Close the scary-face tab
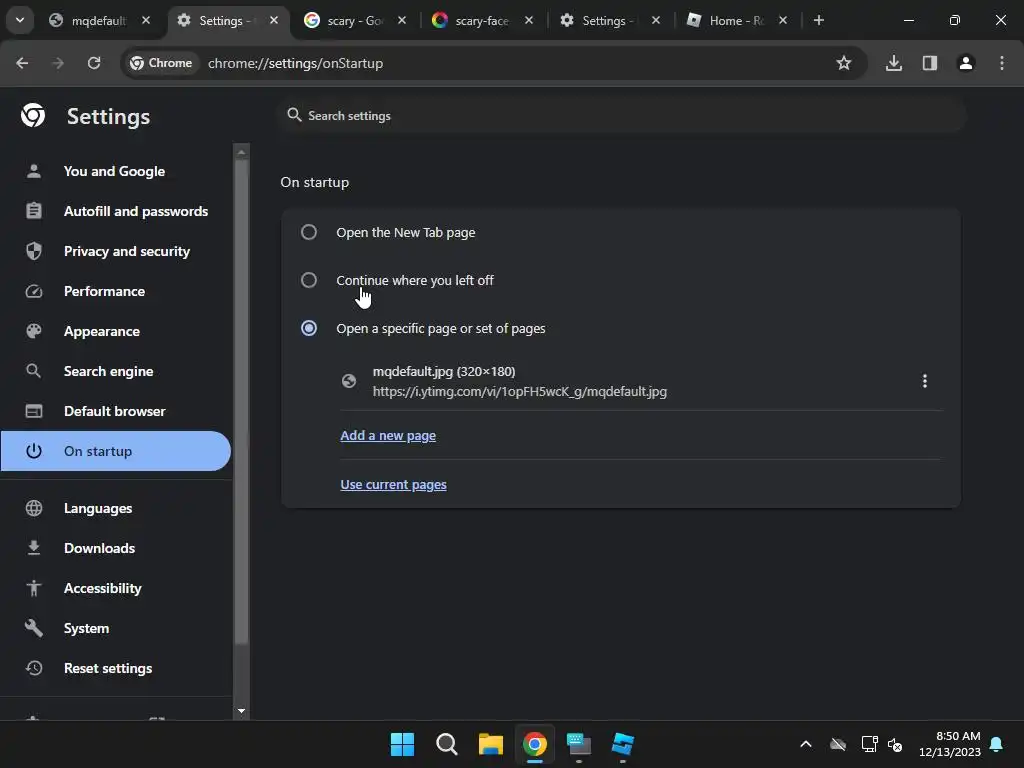This screenshot has width=1024, height=768. (529, 20)
